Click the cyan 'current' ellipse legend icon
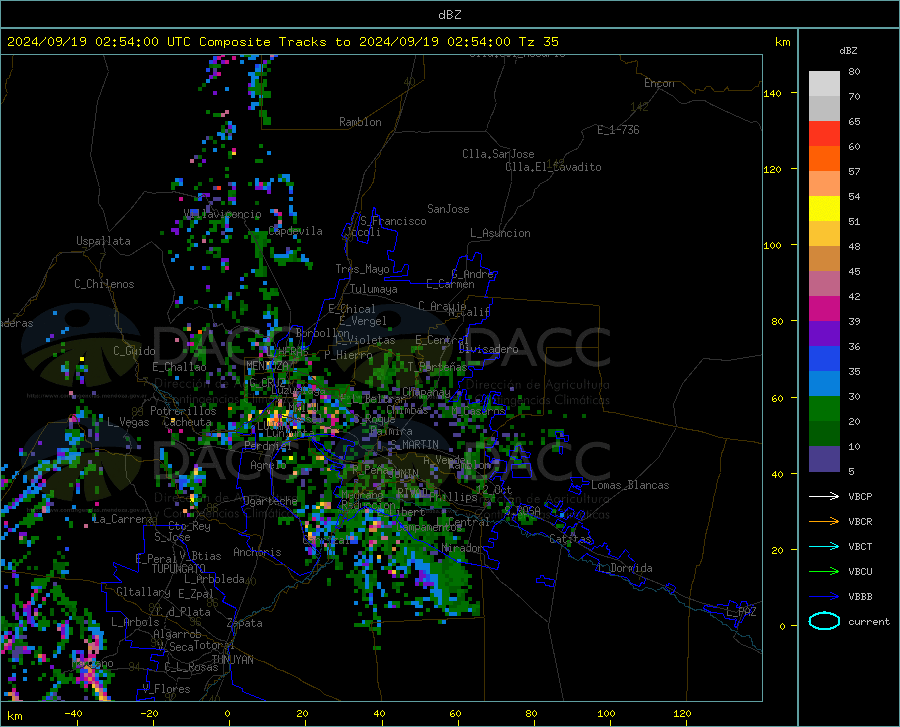Screen dimensions: 900x727 pos(824,621)
